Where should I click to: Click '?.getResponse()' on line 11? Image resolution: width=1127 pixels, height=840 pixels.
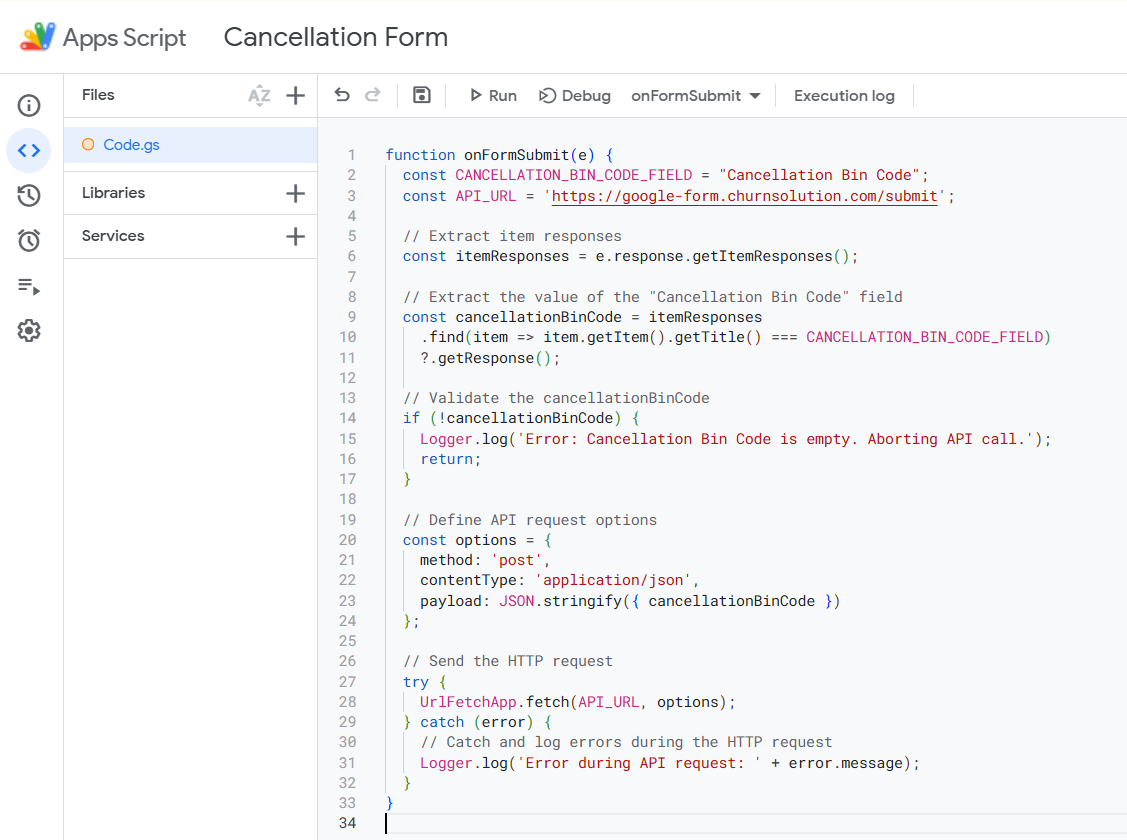tap(486, 358)
